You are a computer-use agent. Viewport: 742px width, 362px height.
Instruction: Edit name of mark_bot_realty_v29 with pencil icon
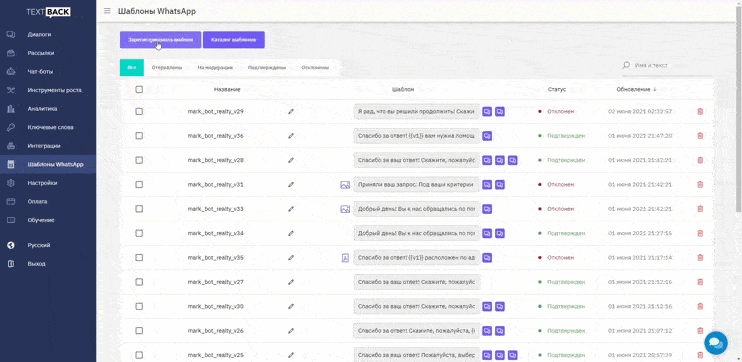tap(291, 112)
